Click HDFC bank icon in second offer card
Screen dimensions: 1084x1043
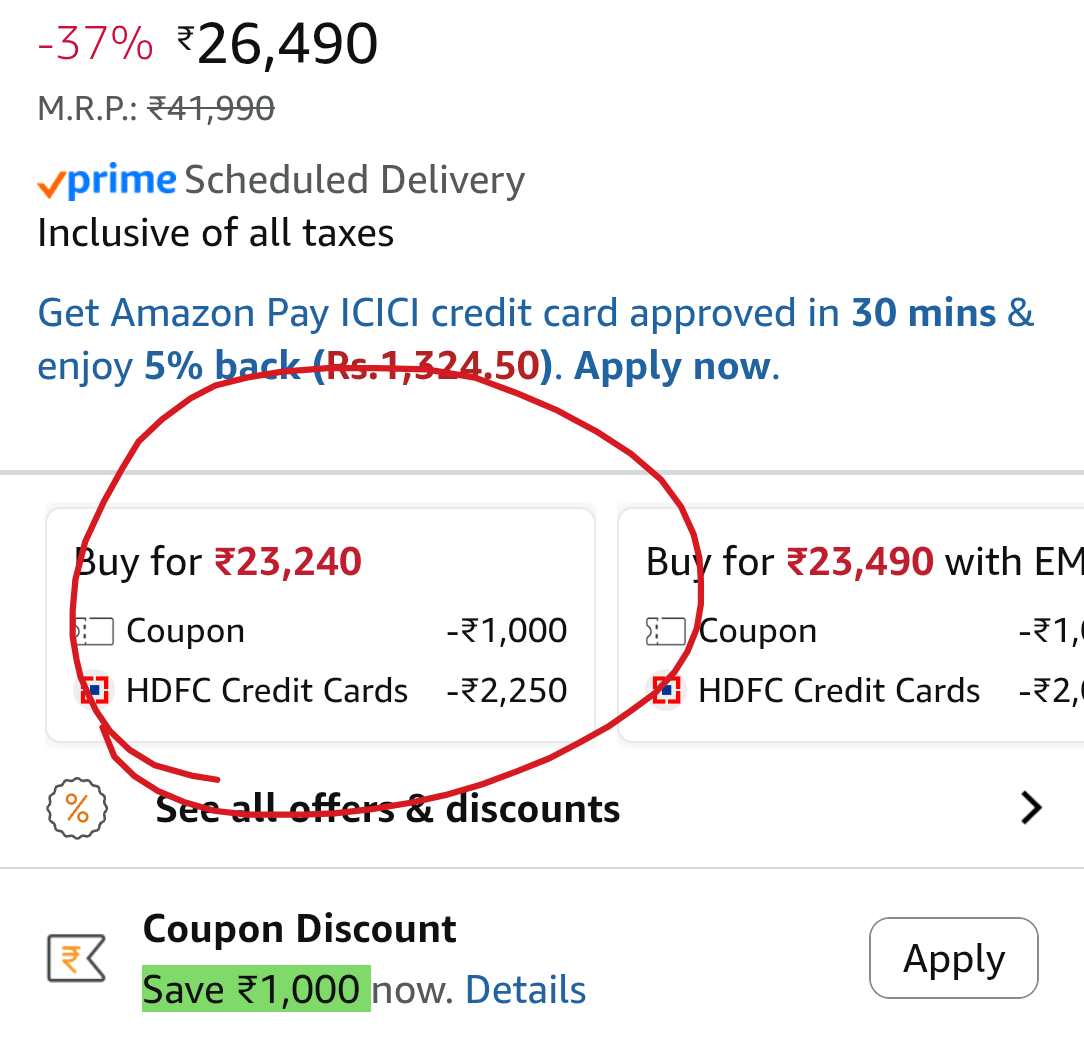(x=666, y=690)
